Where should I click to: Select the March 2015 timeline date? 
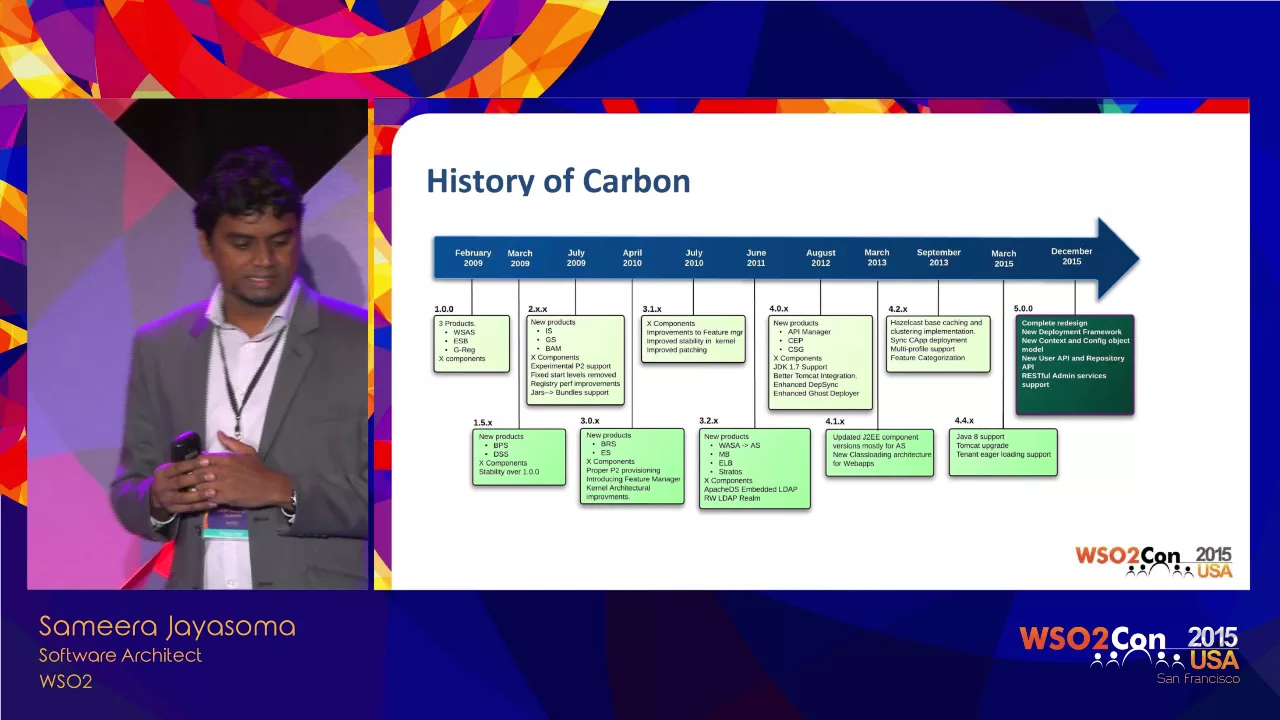(x=1004, y=258)
